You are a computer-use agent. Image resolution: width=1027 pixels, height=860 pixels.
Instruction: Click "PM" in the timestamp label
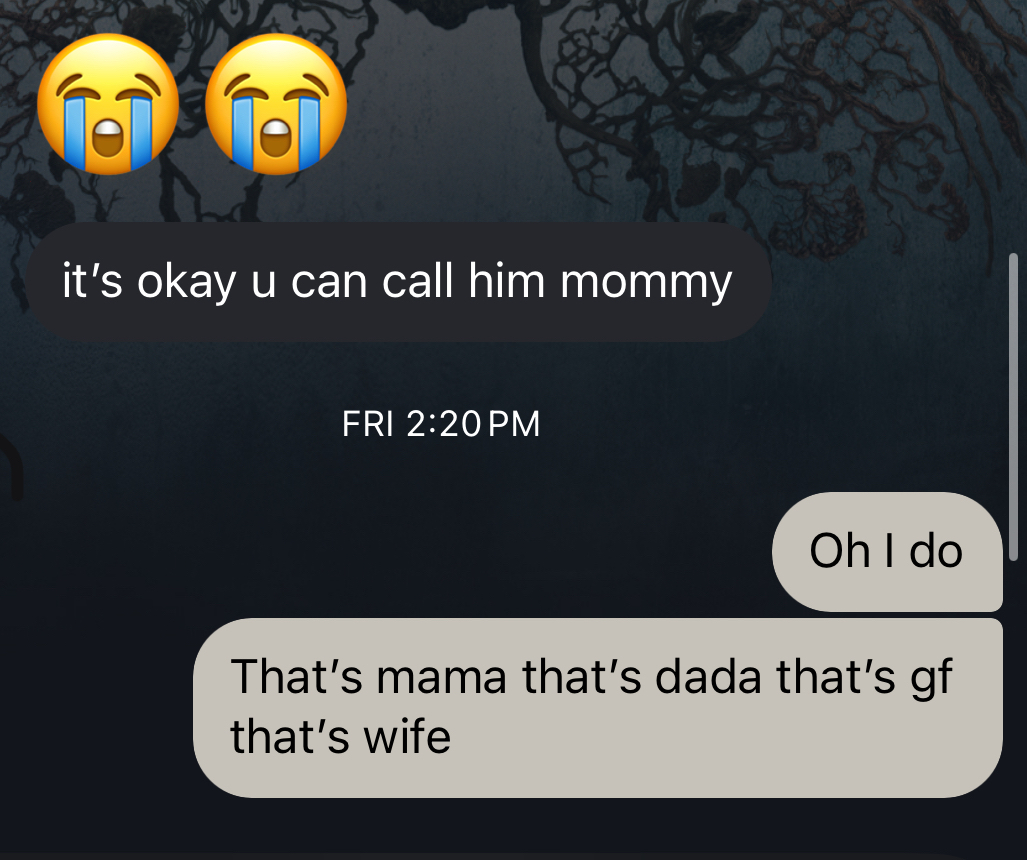514,424
